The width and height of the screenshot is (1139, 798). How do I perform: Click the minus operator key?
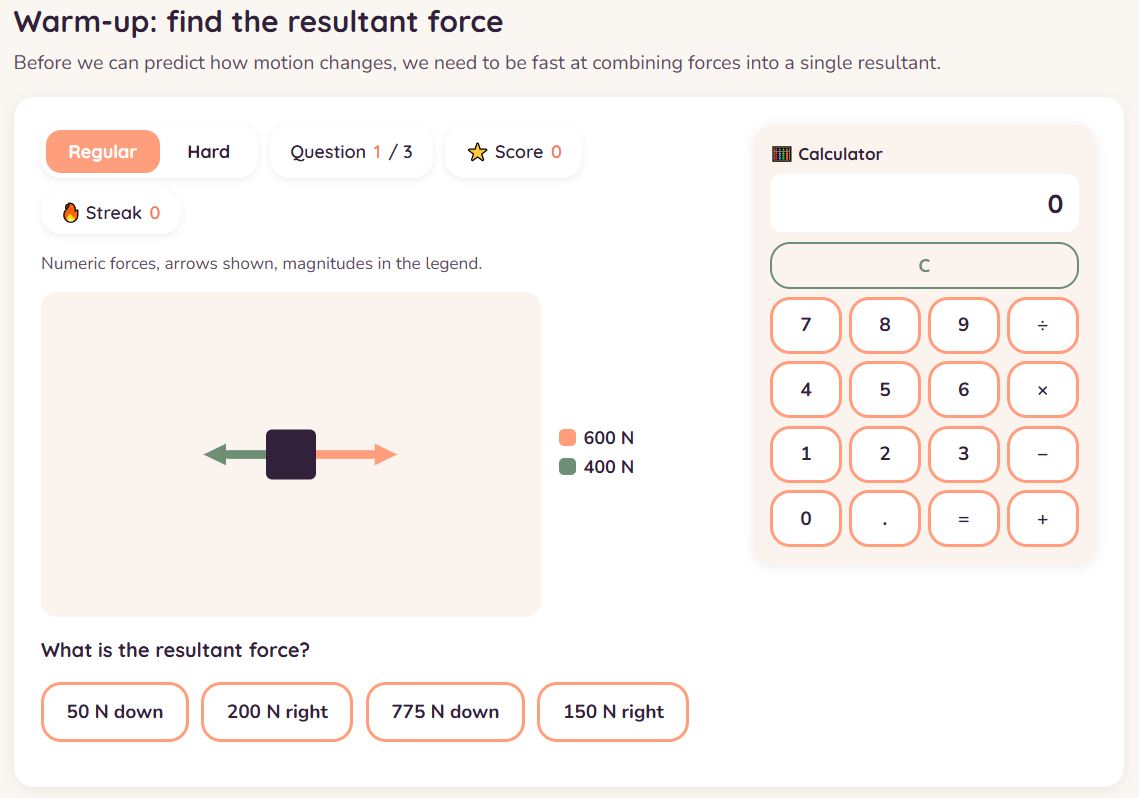point(1042,455)
